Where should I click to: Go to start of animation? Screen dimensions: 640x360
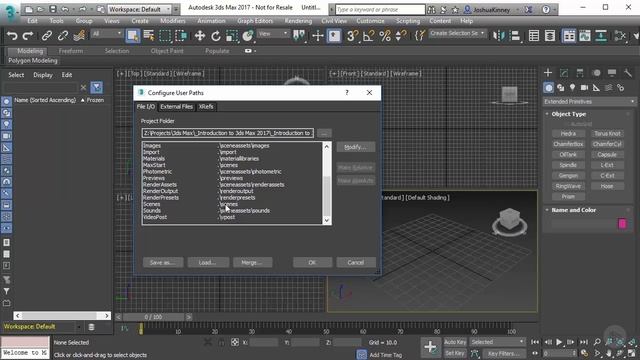[x=535, y=342]
